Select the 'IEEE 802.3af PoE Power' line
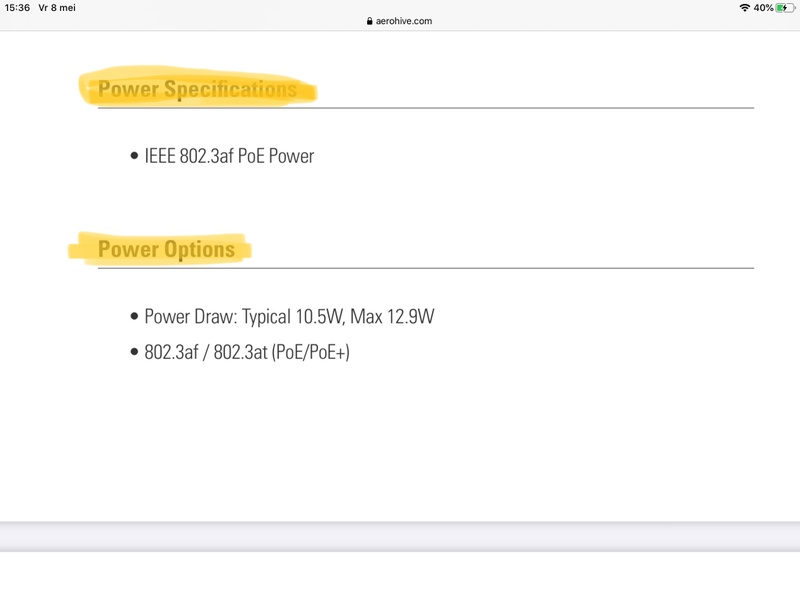Screen dimensions: 800x600 click(x=229, y=156)
